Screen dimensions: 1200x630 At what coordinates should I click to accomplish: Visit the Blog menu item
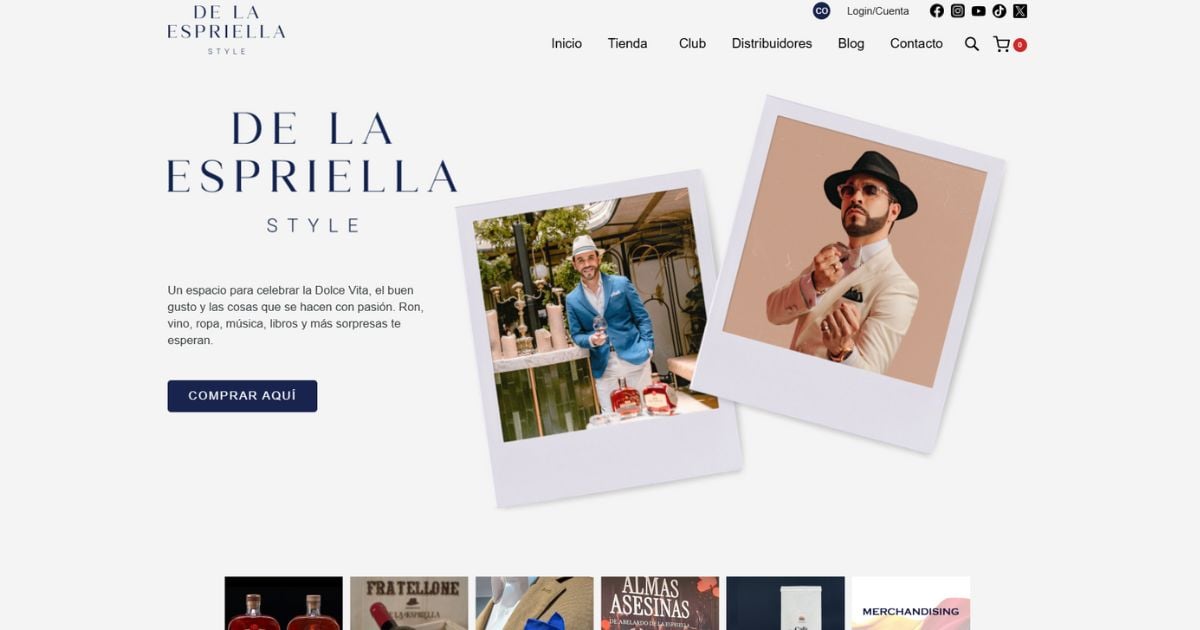851,44
